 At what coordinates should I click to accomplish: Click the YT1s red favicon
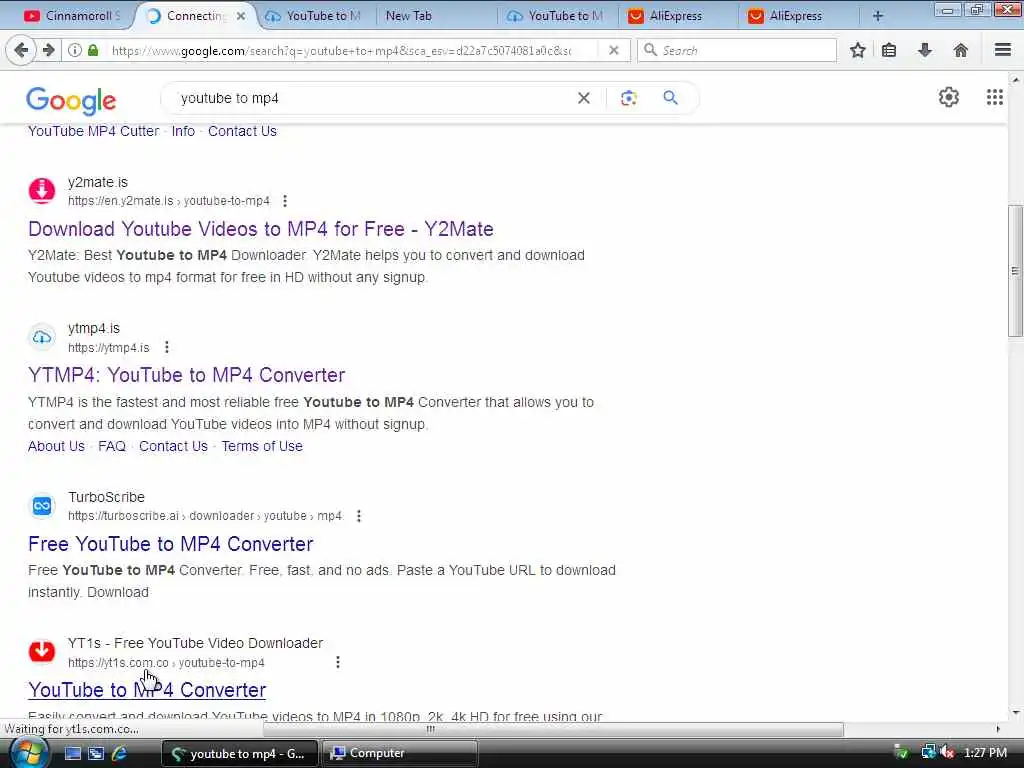point(42,651)
